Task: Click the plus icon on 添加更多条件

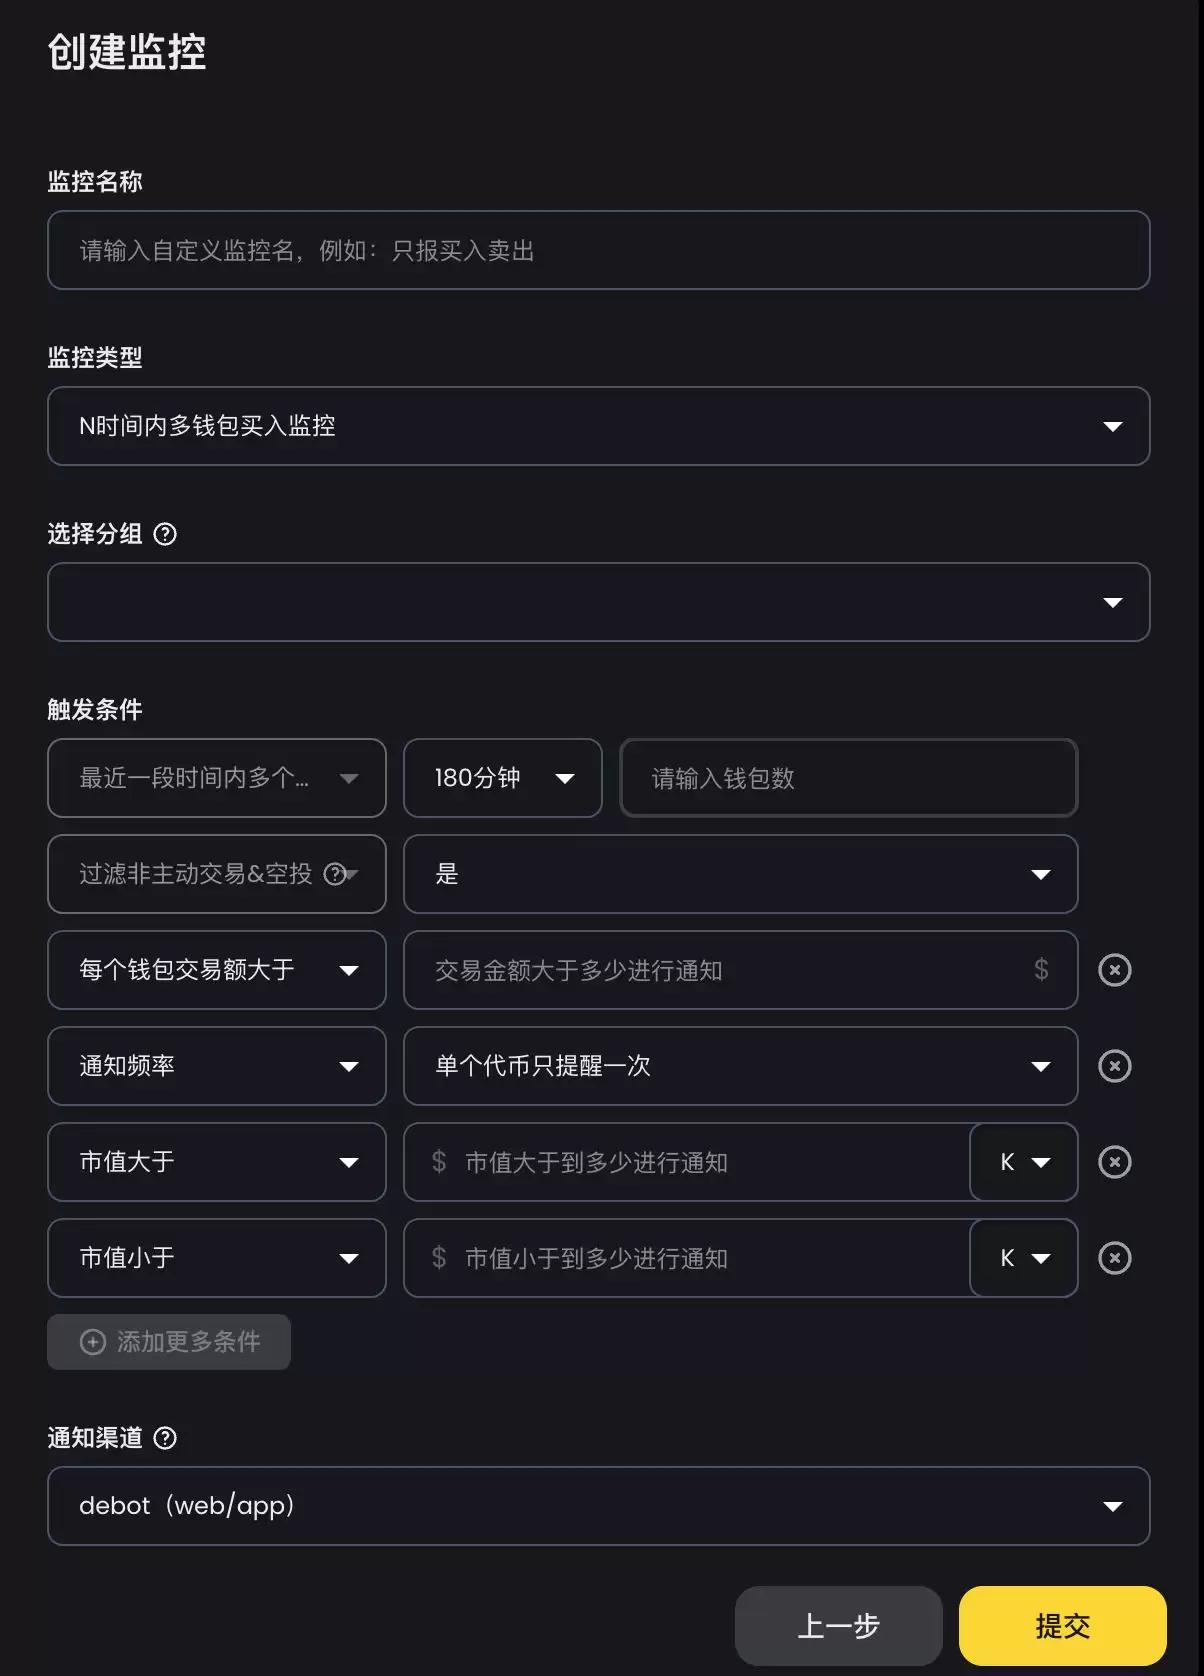Action: tap(92, 1342)
